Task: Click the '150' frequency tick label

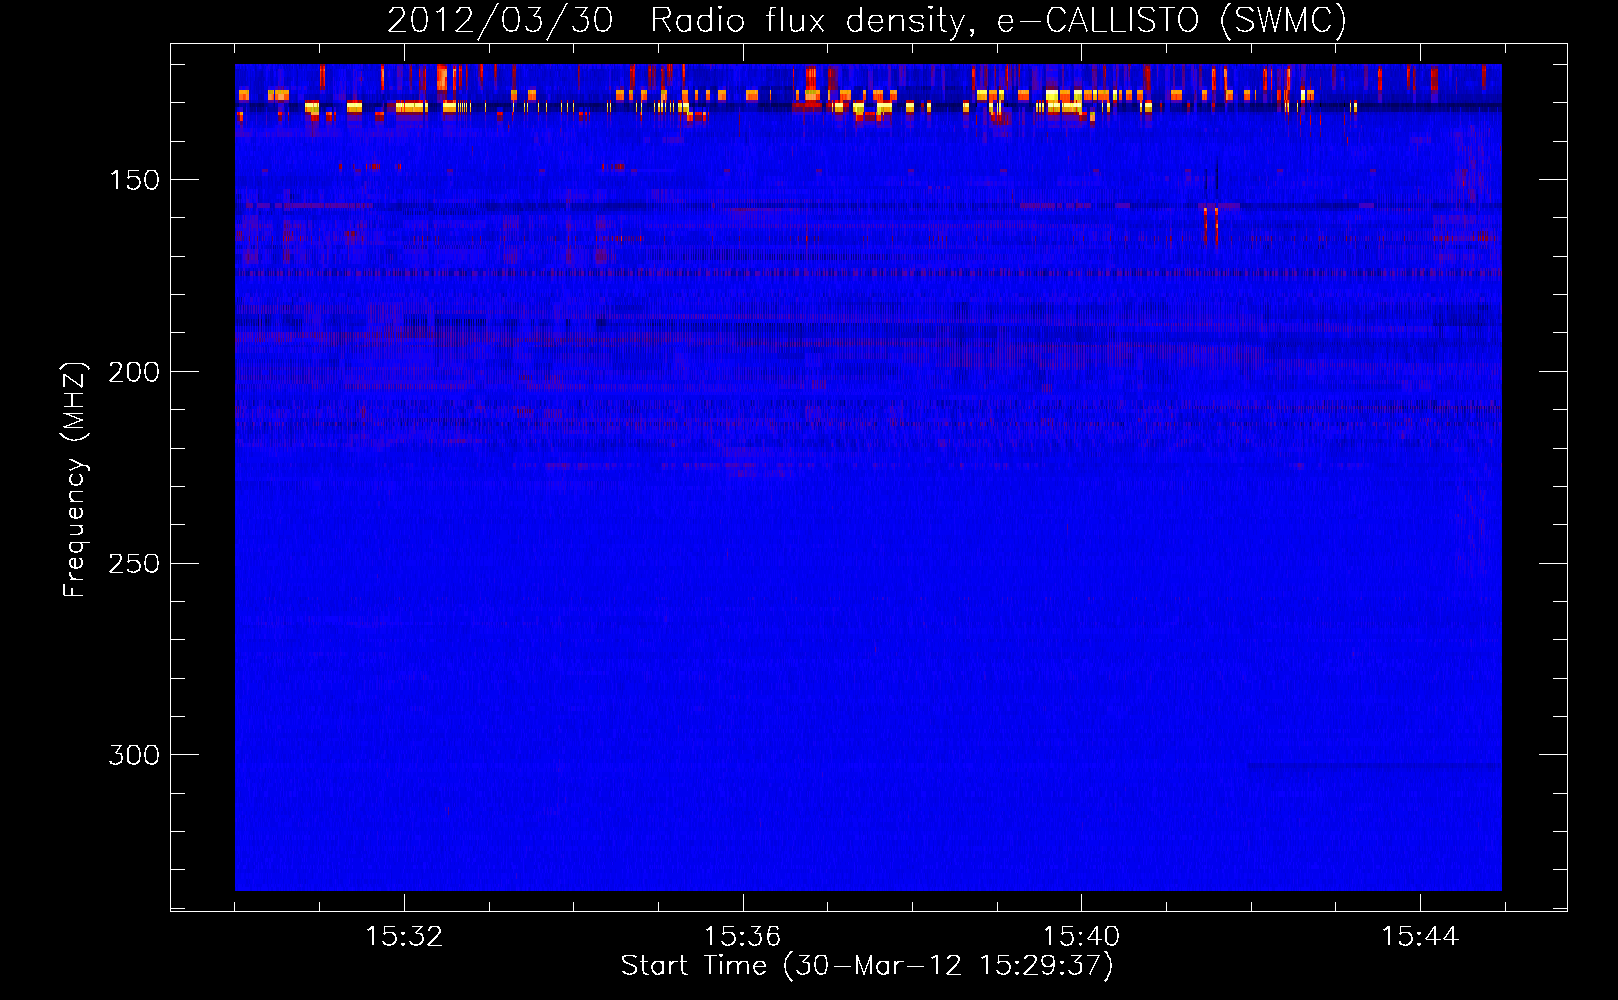Action: pyautogui.click(x=134, y=180)
